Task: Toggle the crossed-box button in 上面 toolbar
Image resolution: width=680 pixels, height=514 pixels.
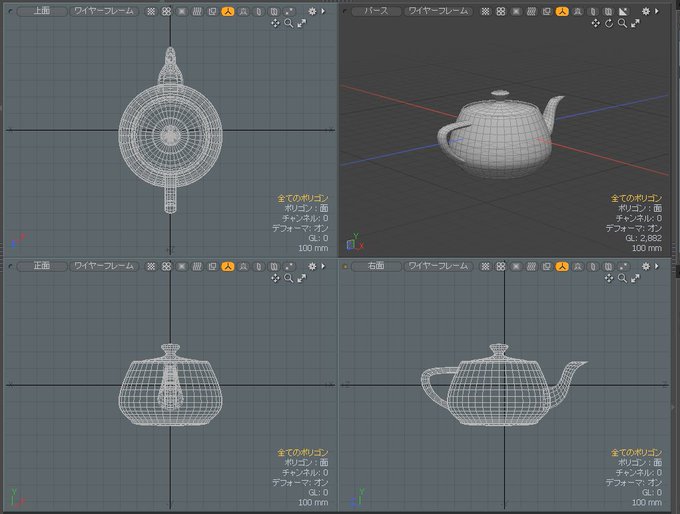Action: (182, 11)
